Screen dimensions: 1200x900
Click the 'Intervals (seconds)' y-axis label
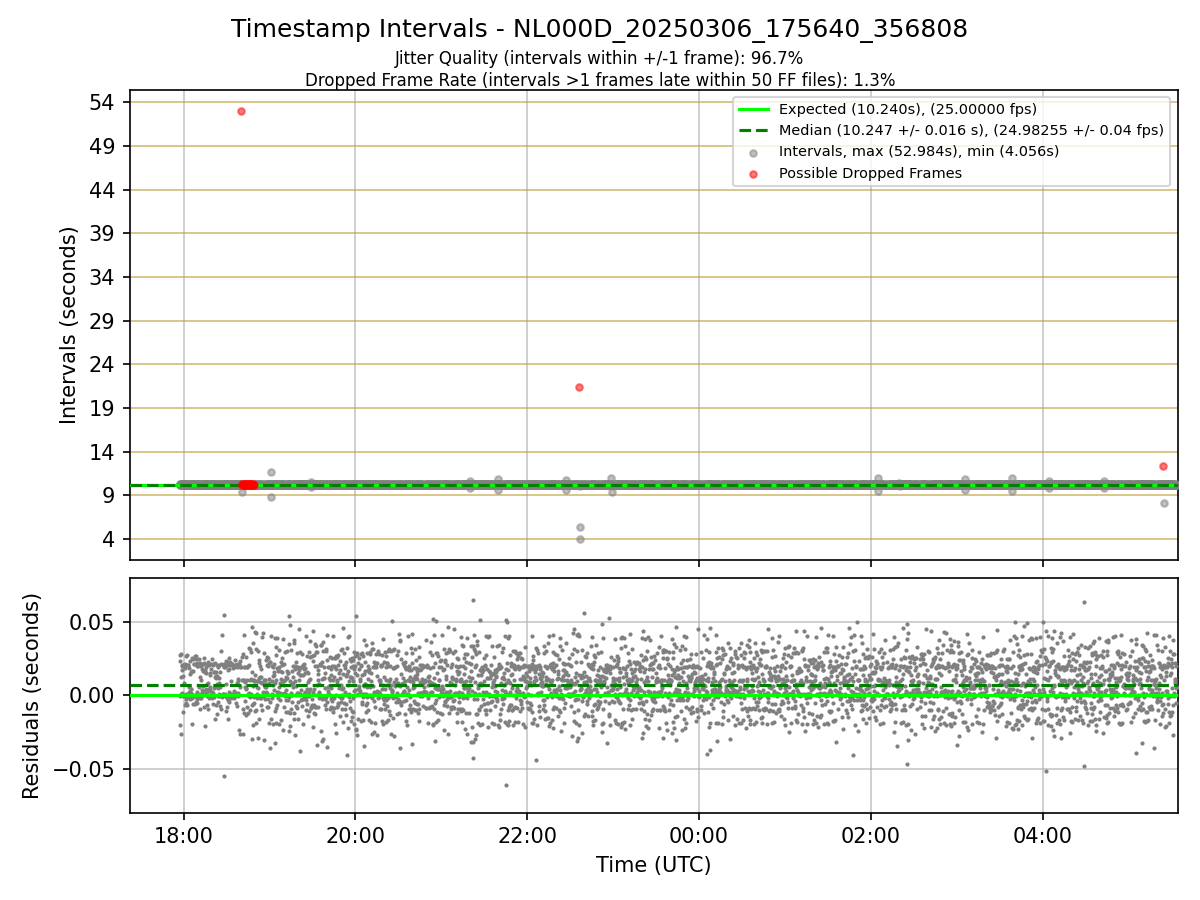(68, 325)
